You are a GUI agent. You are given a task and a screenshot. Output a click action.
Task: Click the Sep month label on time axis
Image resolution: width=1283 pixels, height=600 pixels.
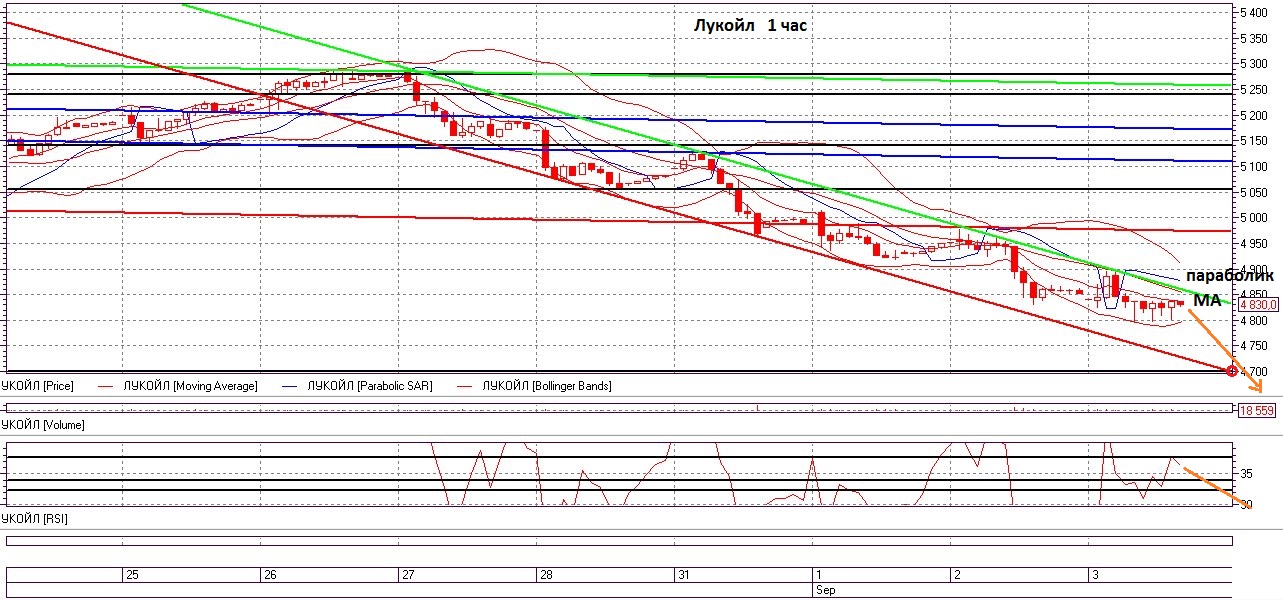pos(825,591)
